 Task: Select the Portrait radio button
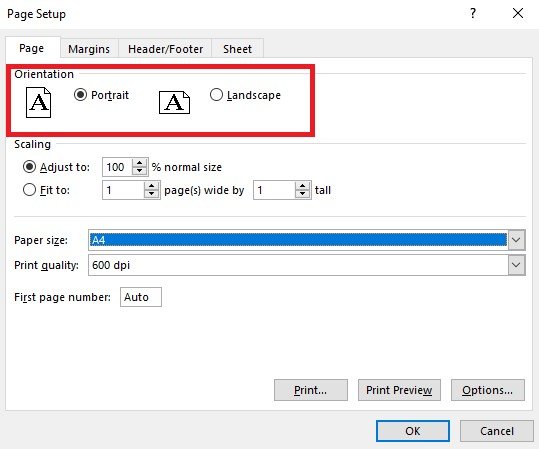(80, 95)
